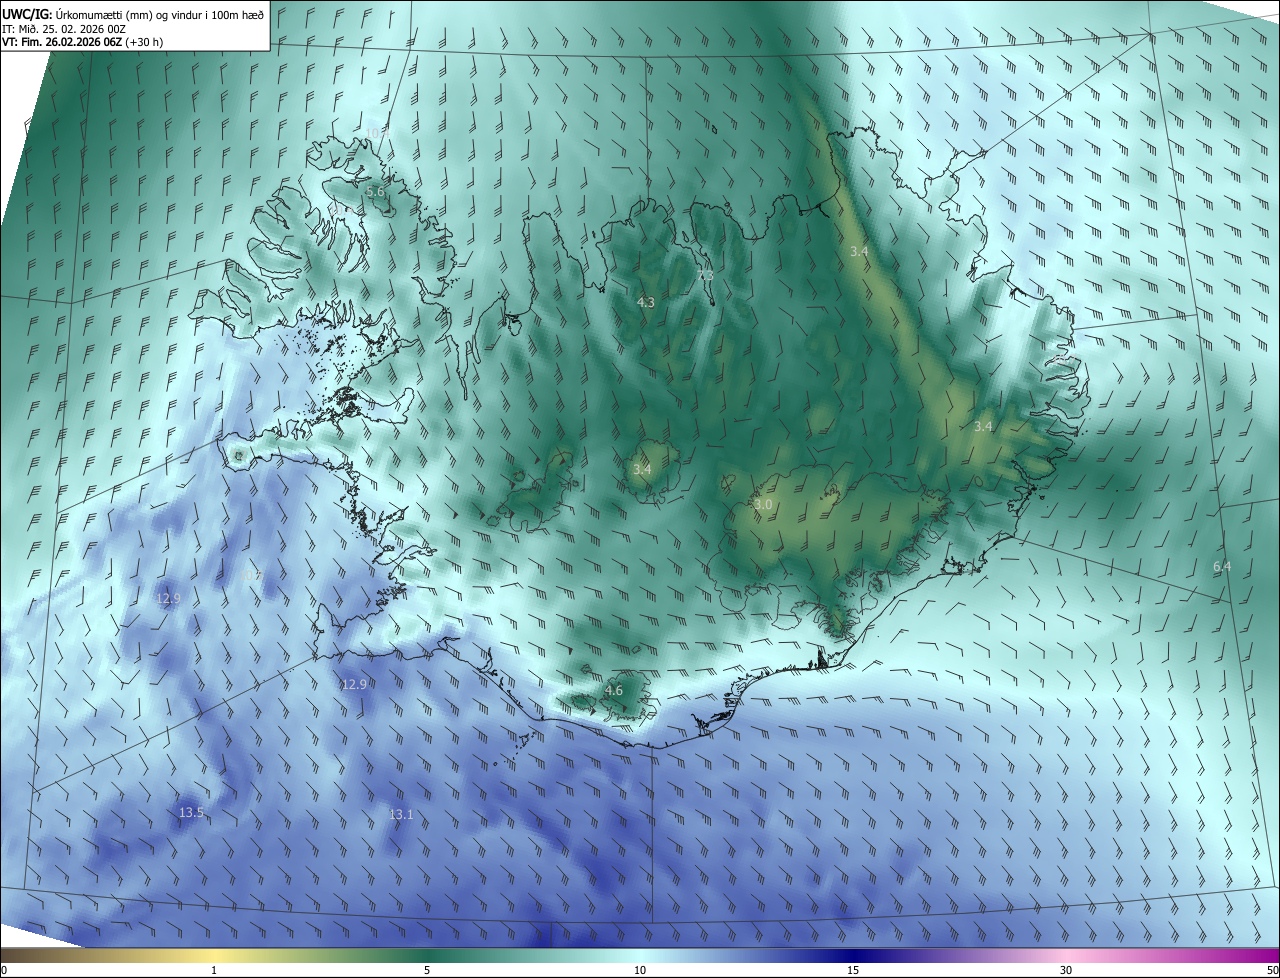1280x978 pixels.
Task: Click the 7.3 value on the map
Action: pos(705,274)
